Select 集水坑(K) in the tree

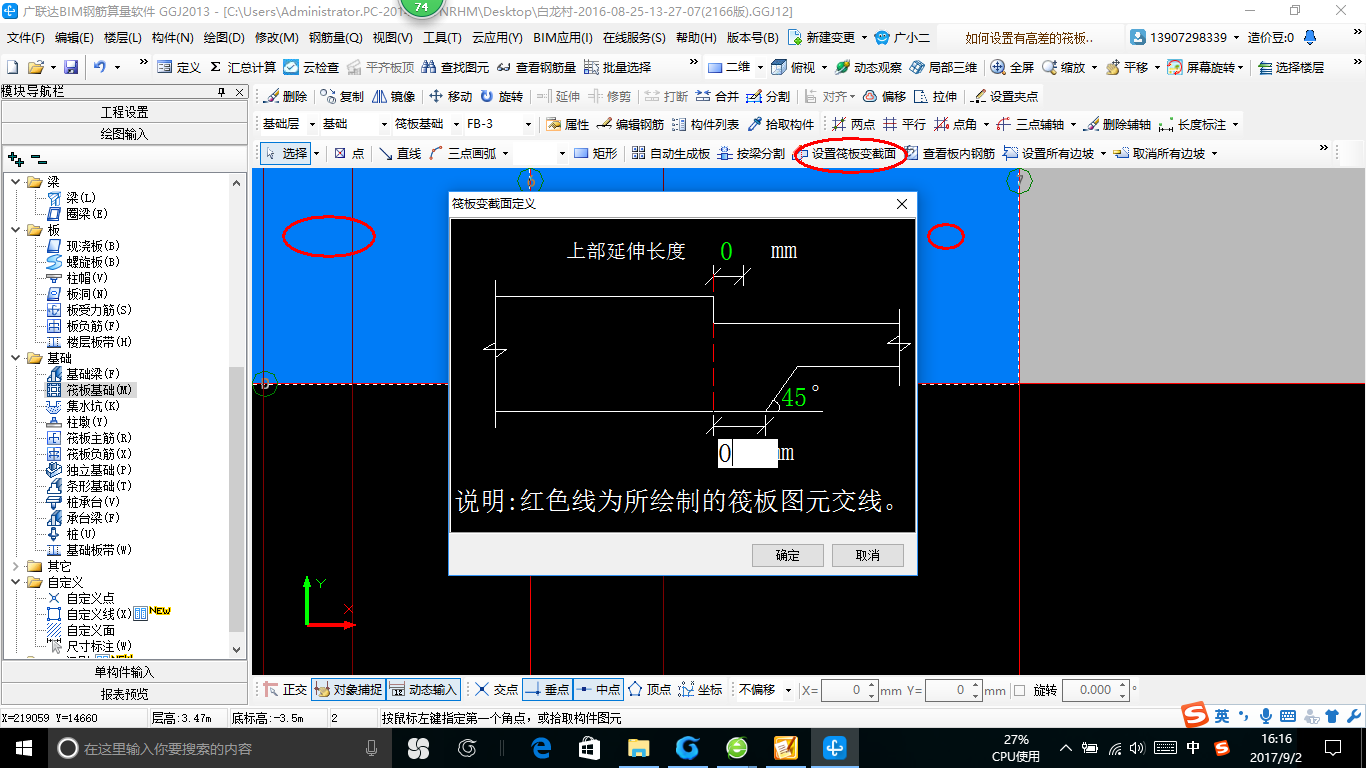92,406
